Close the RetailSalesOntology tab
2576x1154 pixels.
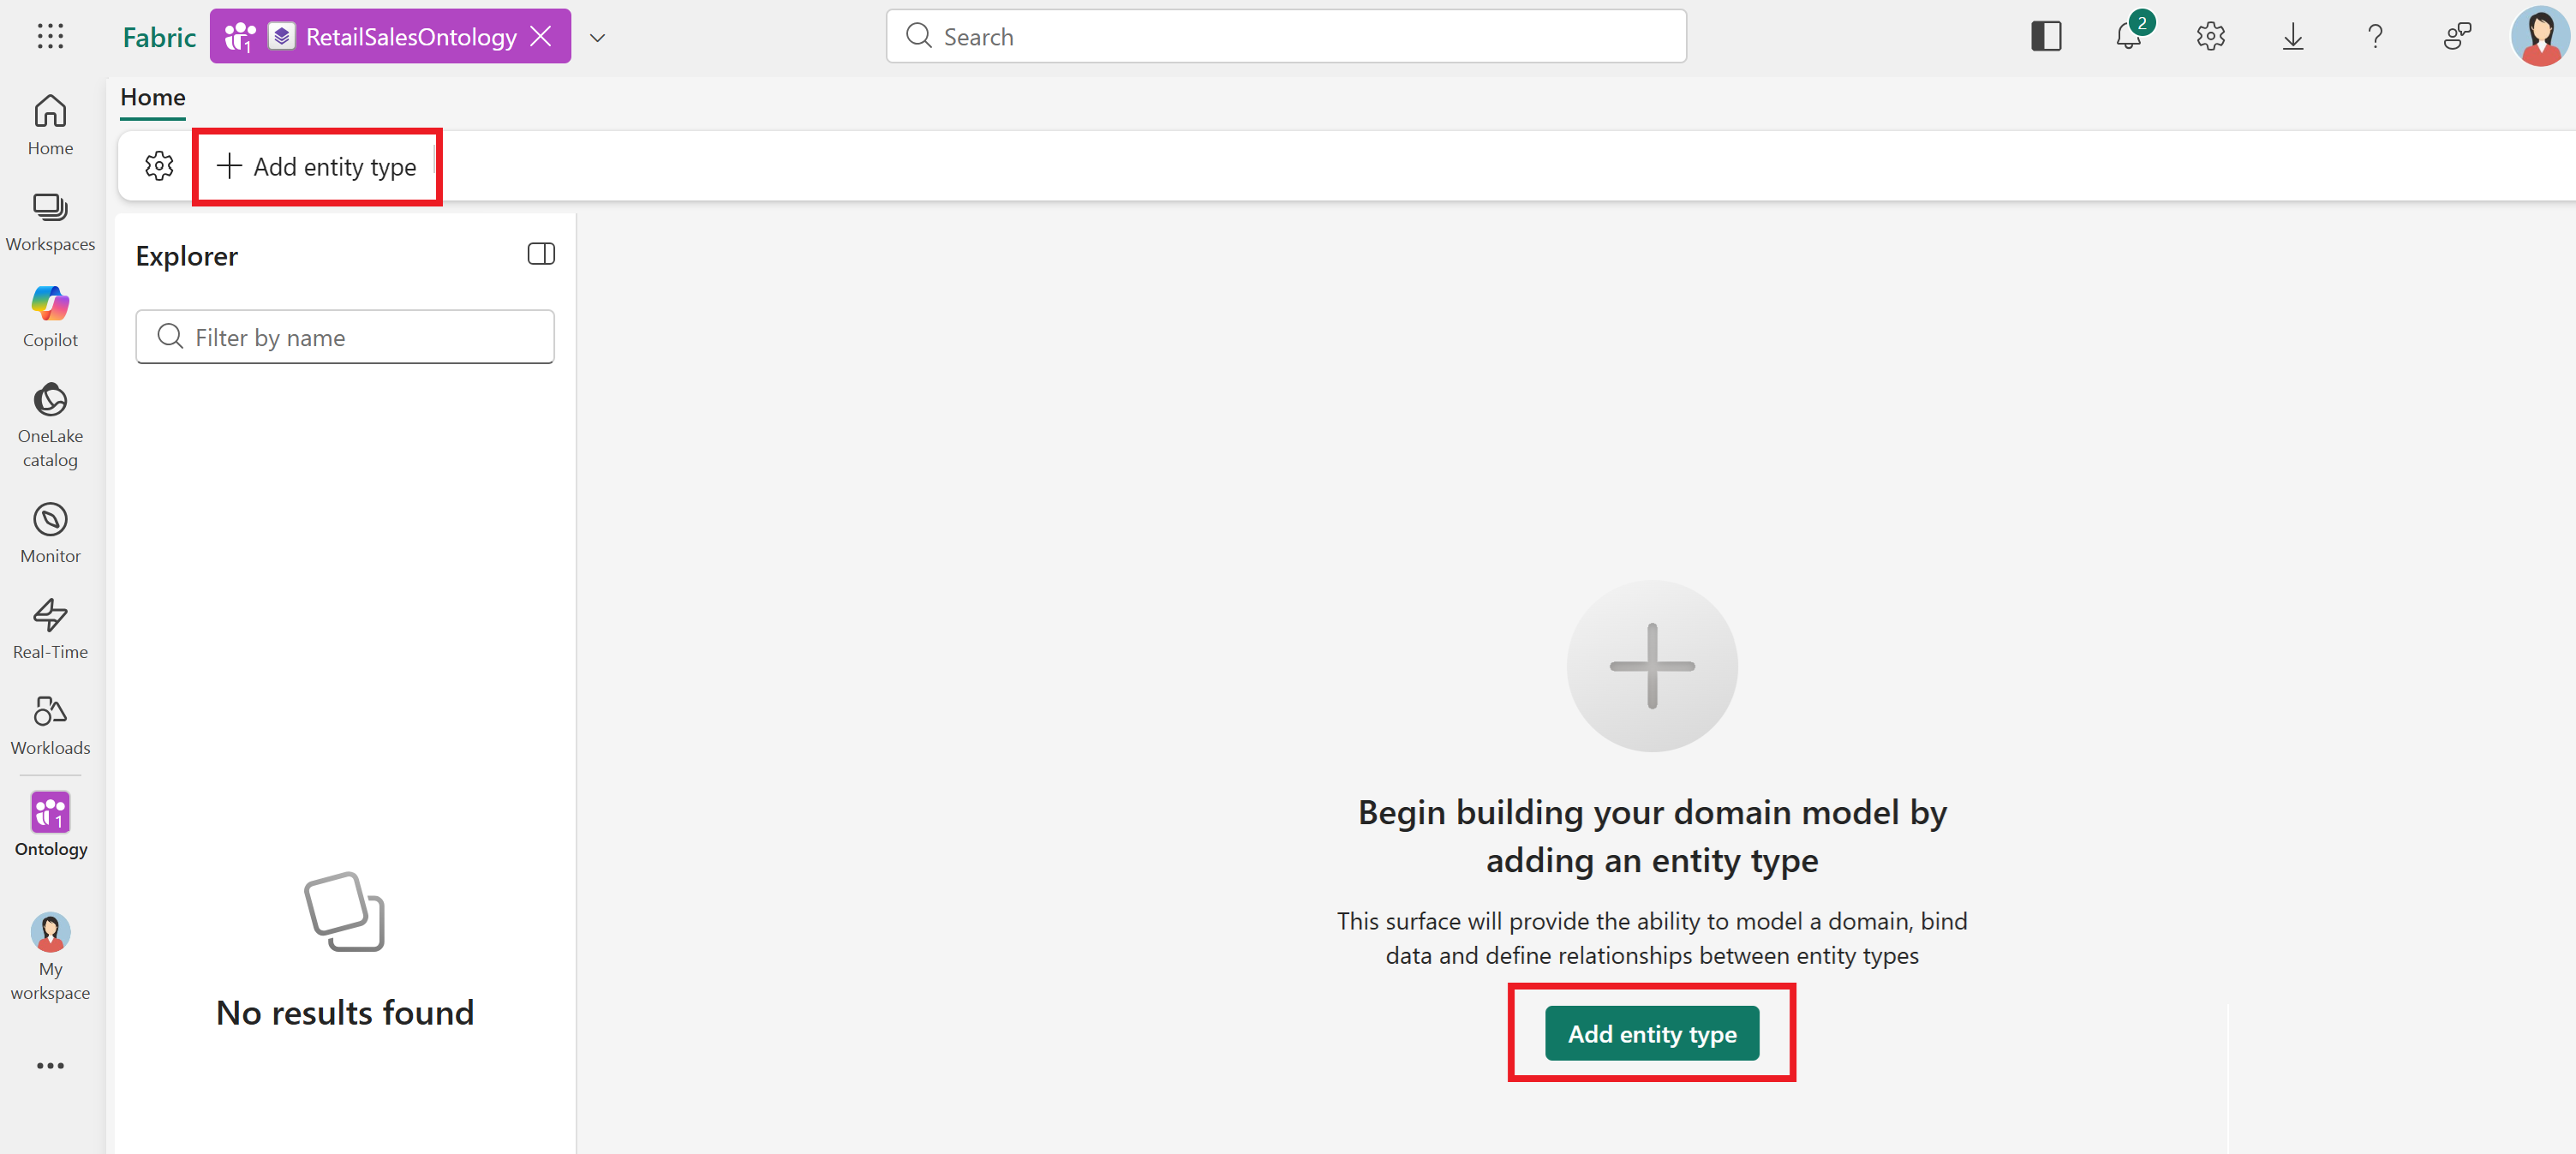coord(541,37)
